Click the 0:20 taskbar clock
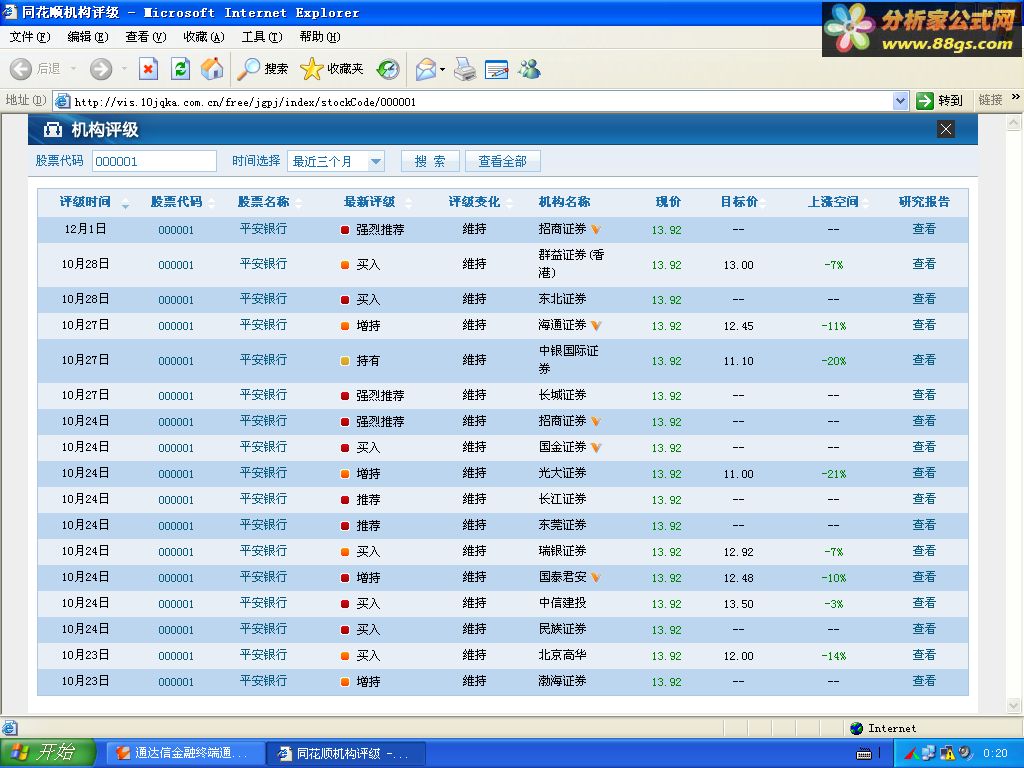 [995, 754]
